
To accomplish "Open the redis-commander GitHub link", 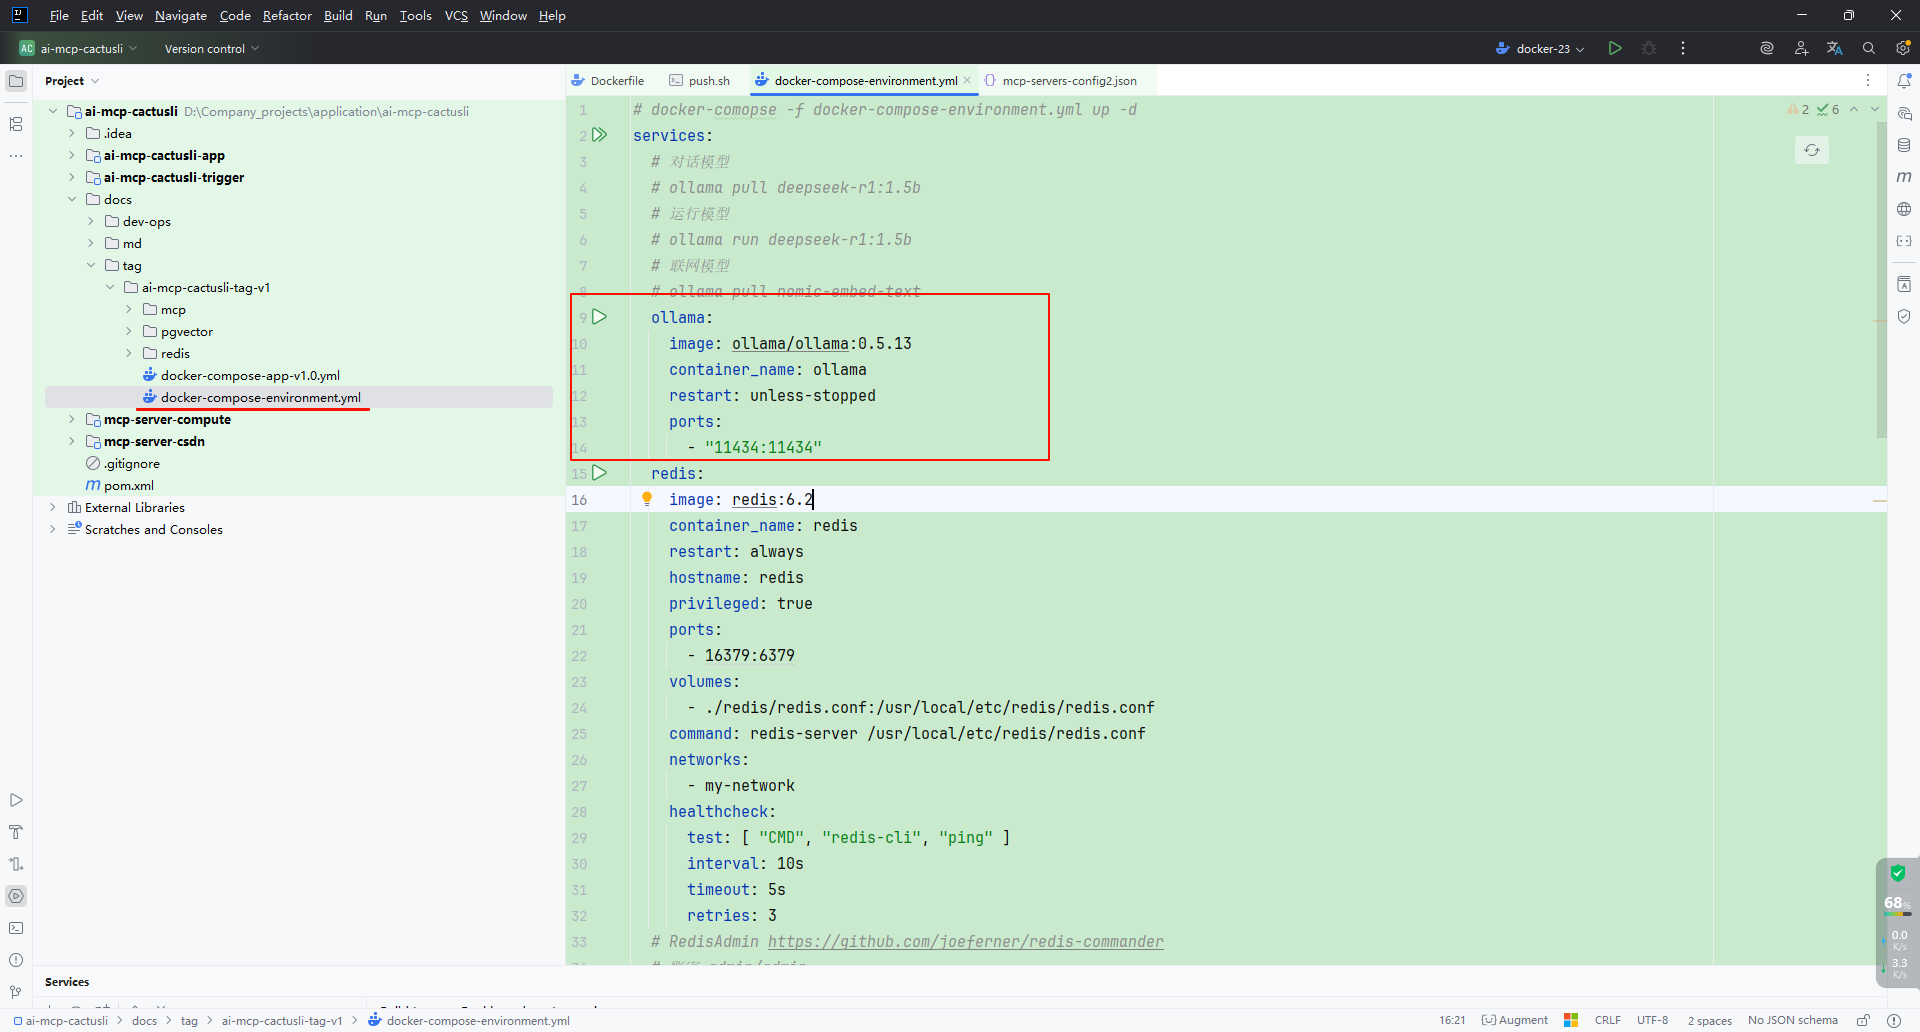I will pyautogui.click(x=965, y=941).
